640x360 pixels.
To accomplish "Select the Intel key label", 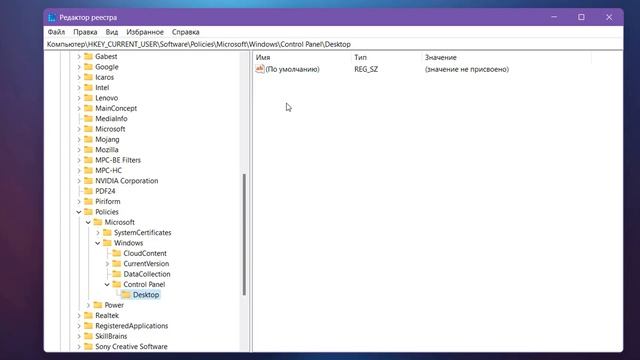I will point(102,88).
